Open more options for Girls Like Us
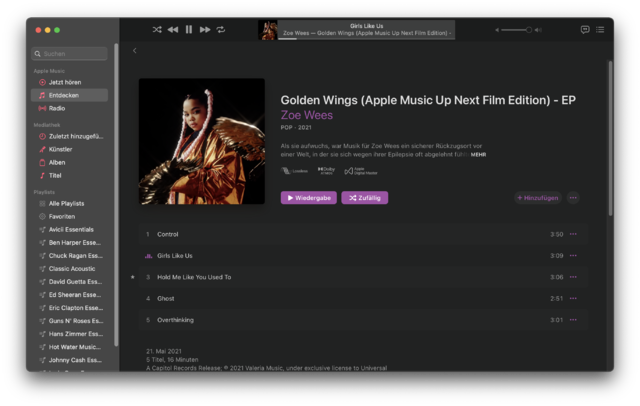 coord(573,255)
